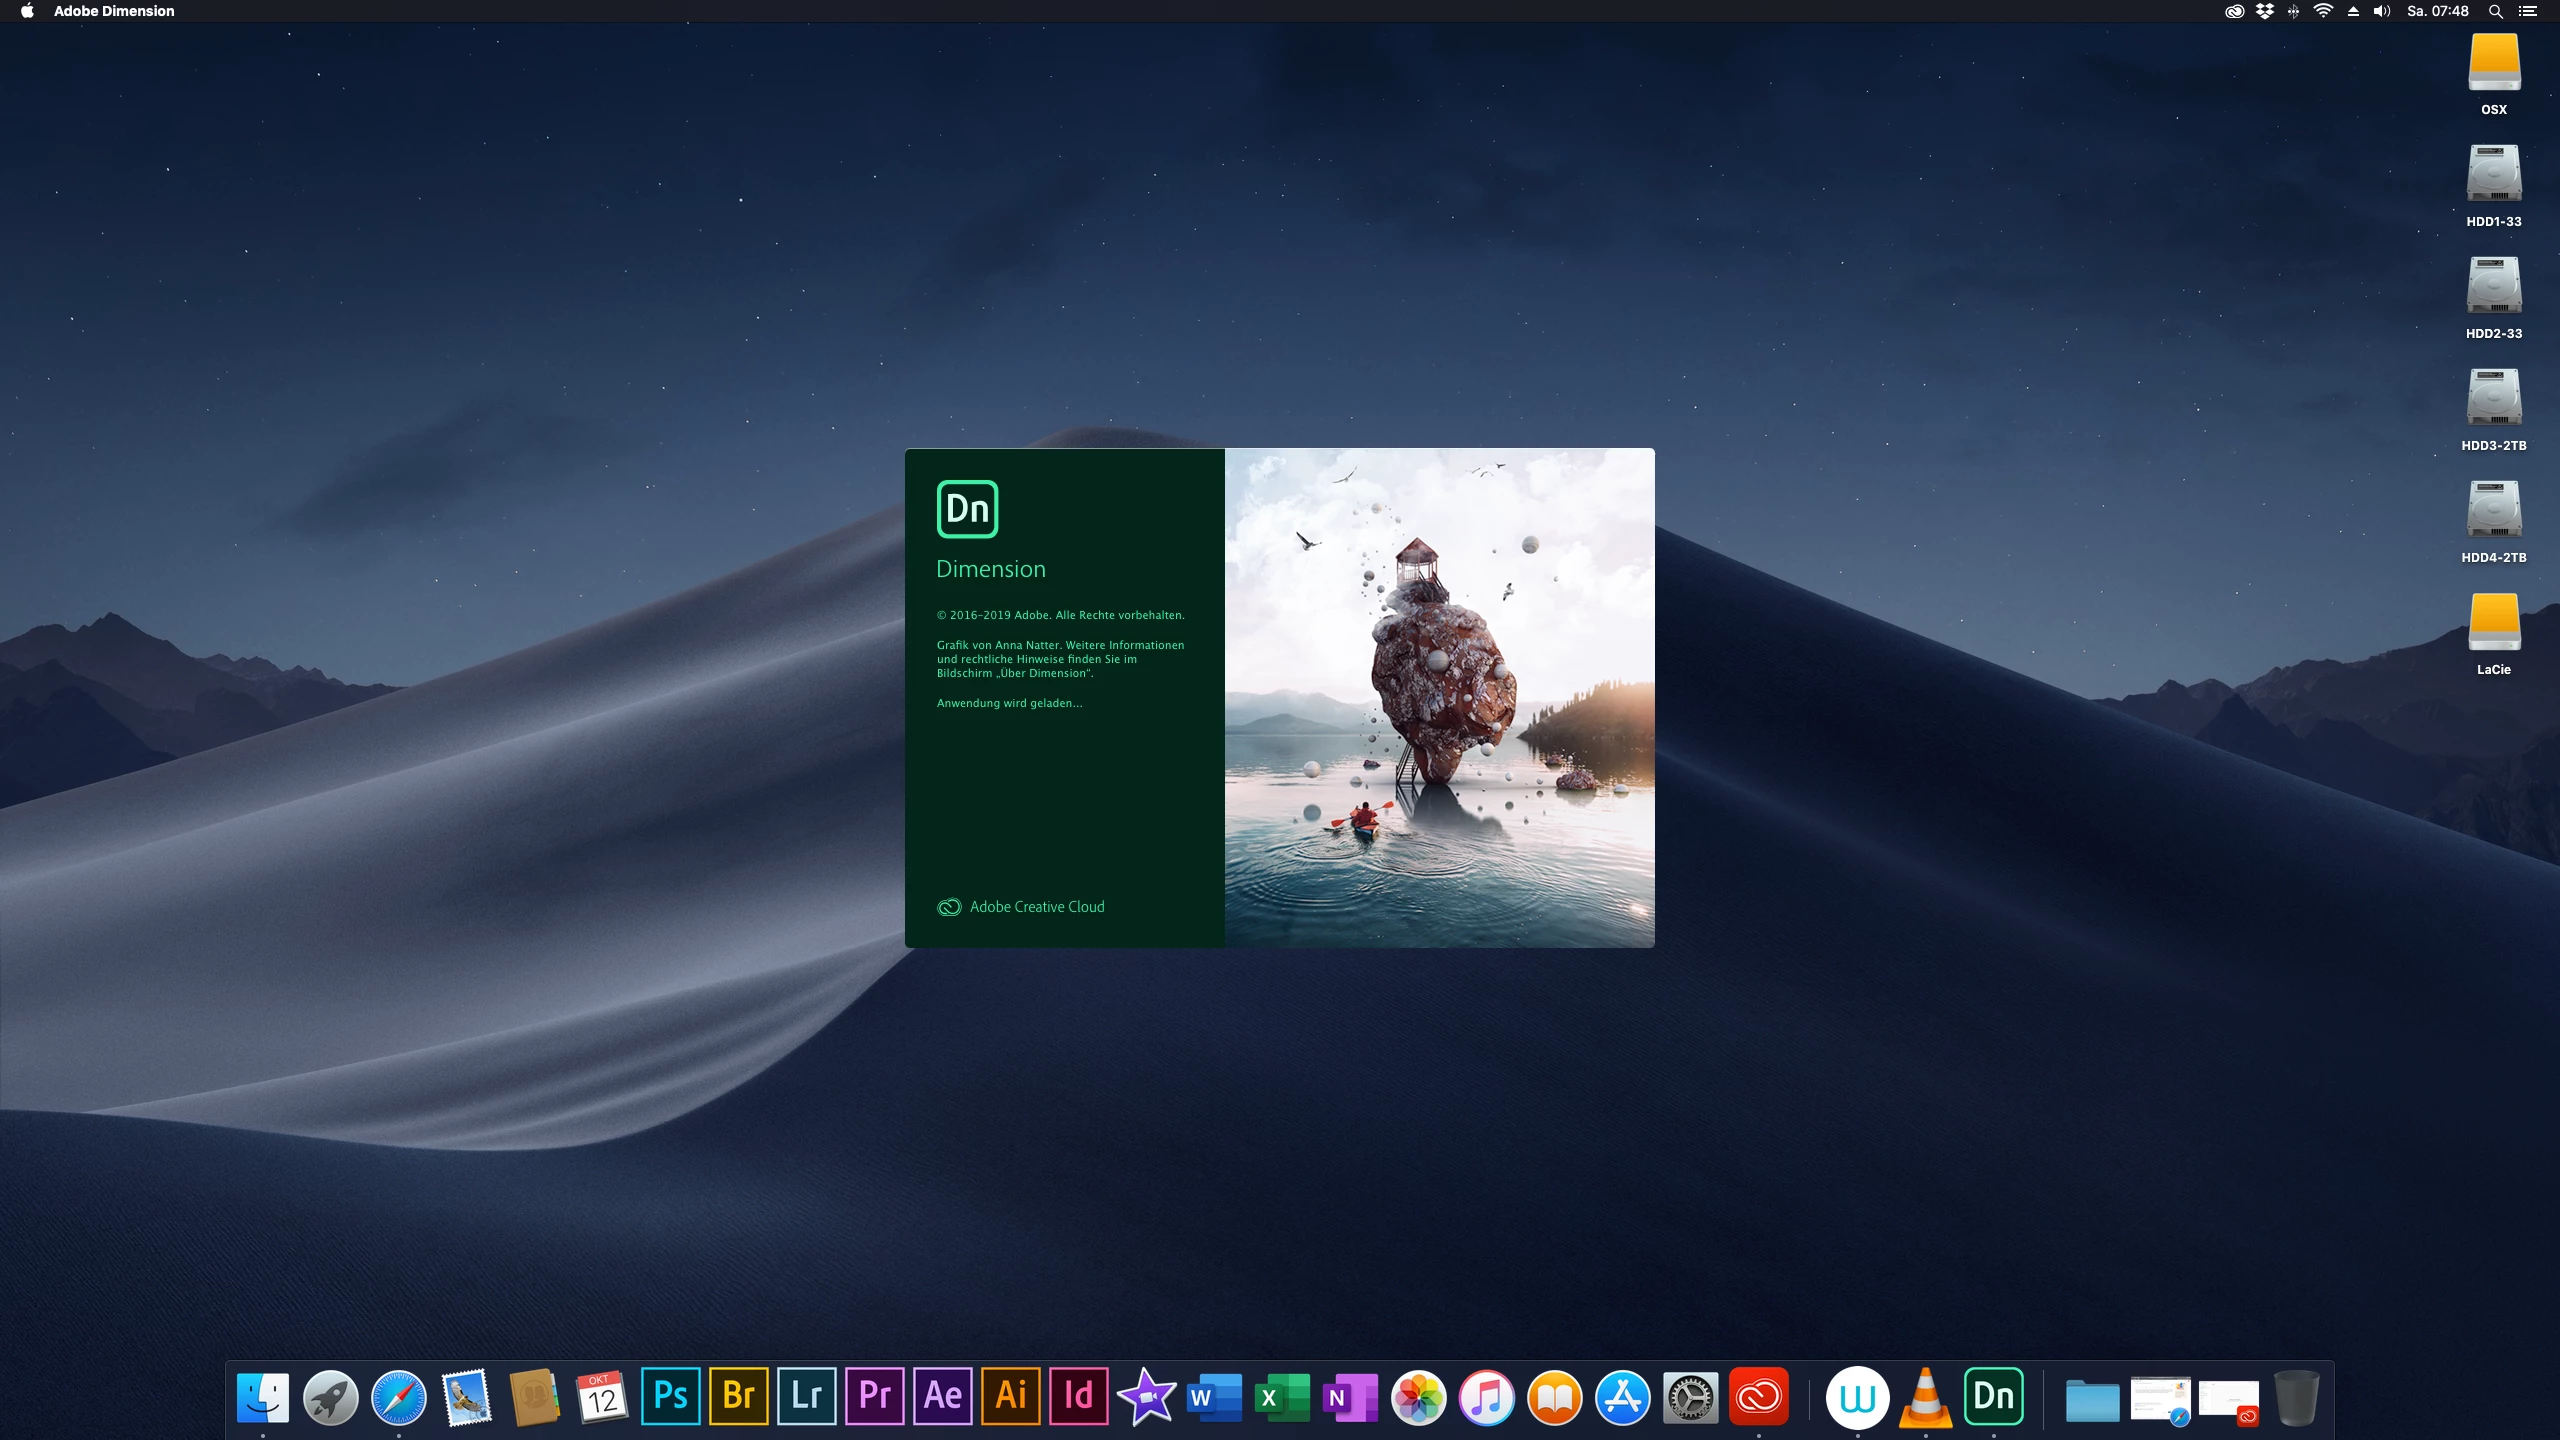Open the Apple menu
The width and height of the screenshot is (2560, 1440).
(27, 11)
